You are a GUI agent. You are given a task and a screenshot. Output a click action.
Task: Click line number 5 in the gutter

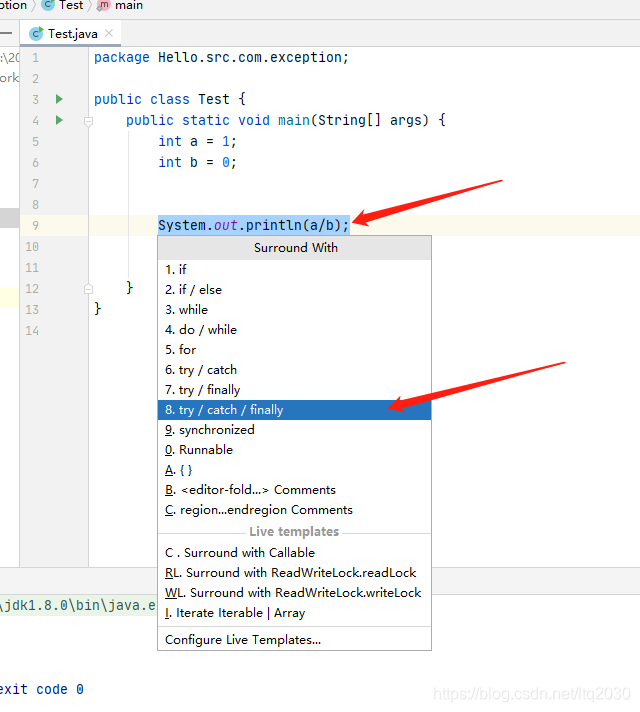tap(35, 142)
